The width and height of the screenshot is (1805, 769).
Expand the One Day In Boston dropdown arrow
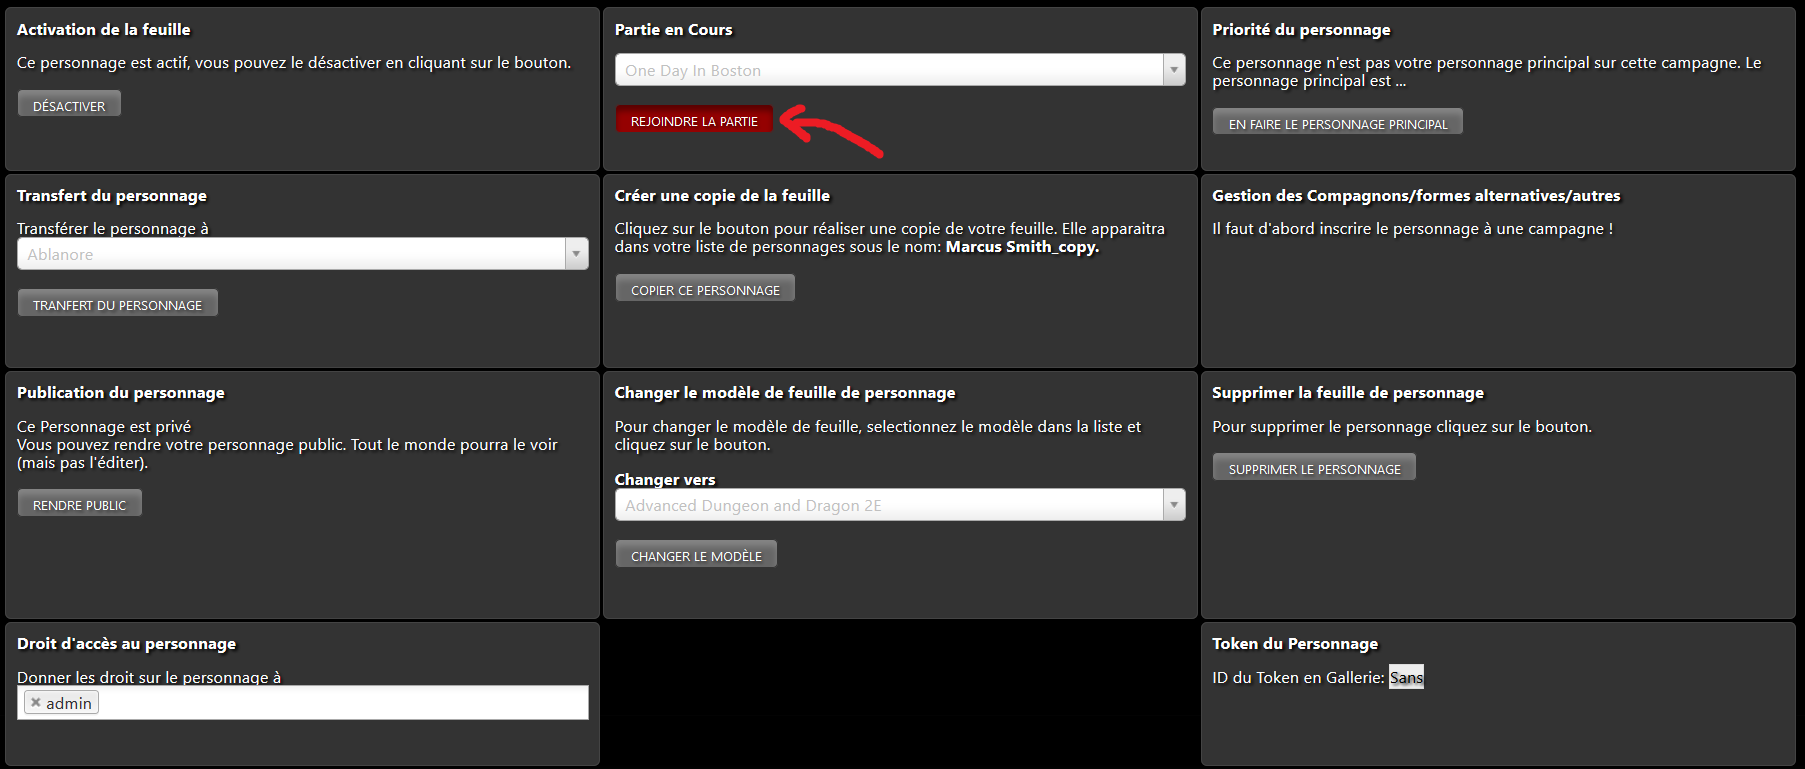pos(1174,70)
